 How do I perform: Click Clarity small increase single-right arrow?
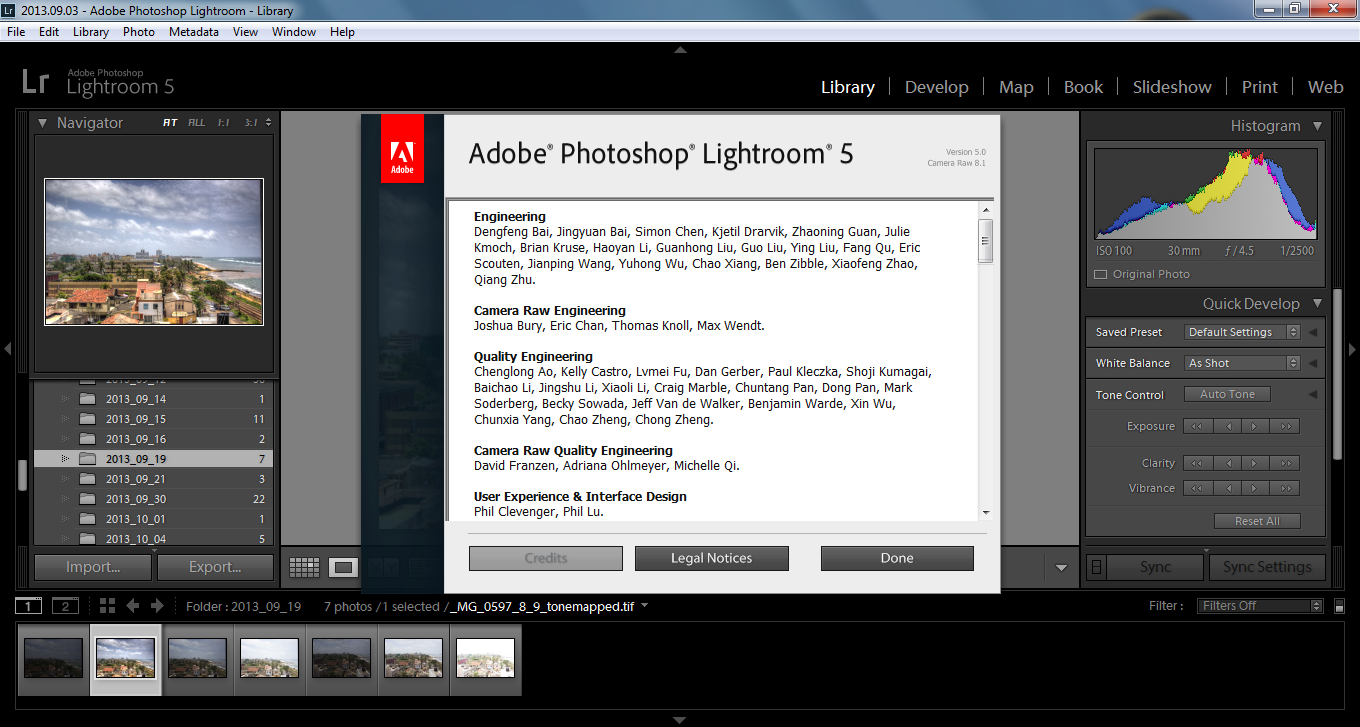click(x=1256, y=463)
